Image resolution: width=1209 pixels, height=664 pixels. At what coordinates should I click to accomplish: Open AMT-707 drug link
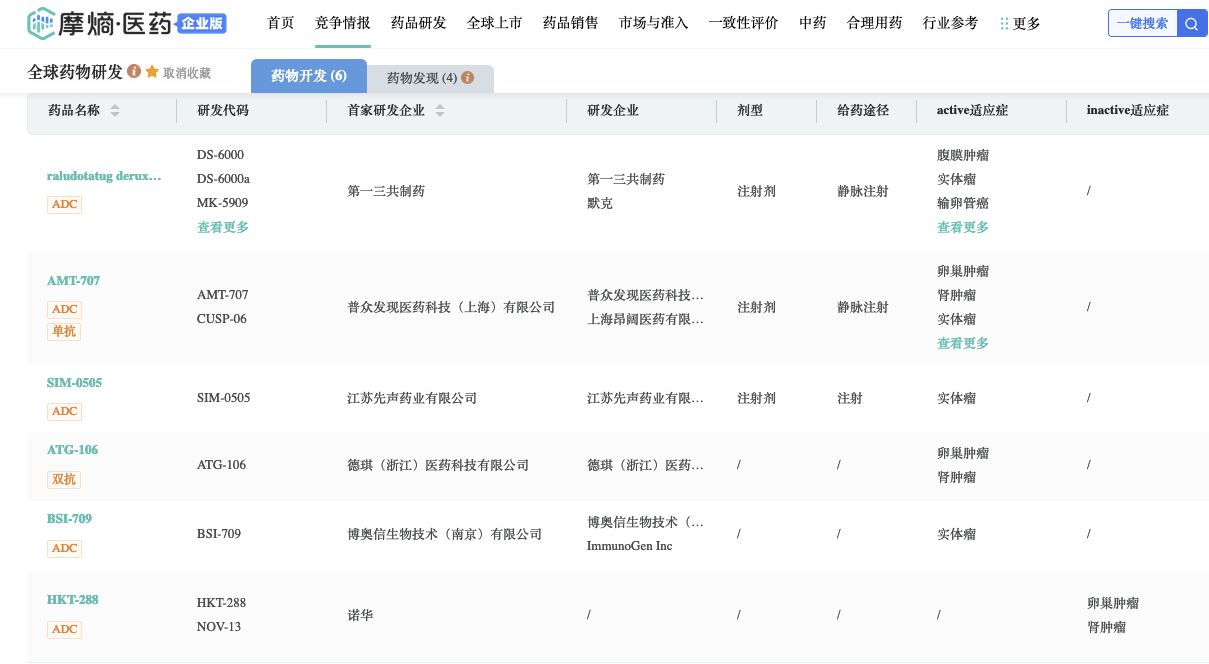74,281
